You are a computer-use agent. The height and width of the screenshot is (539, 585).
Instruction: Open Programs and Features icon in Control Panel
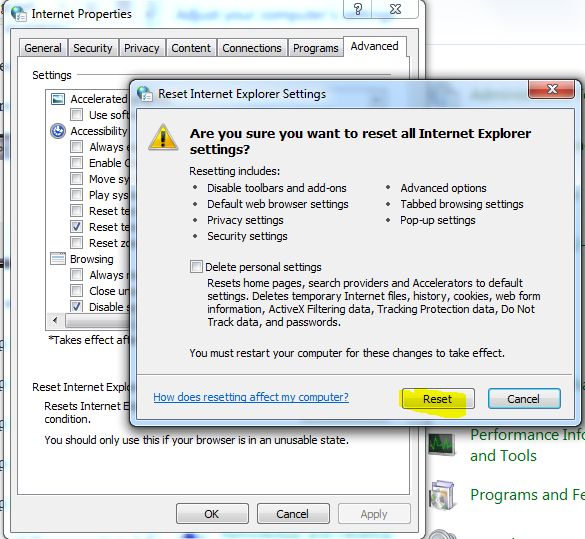click(442, 495)
